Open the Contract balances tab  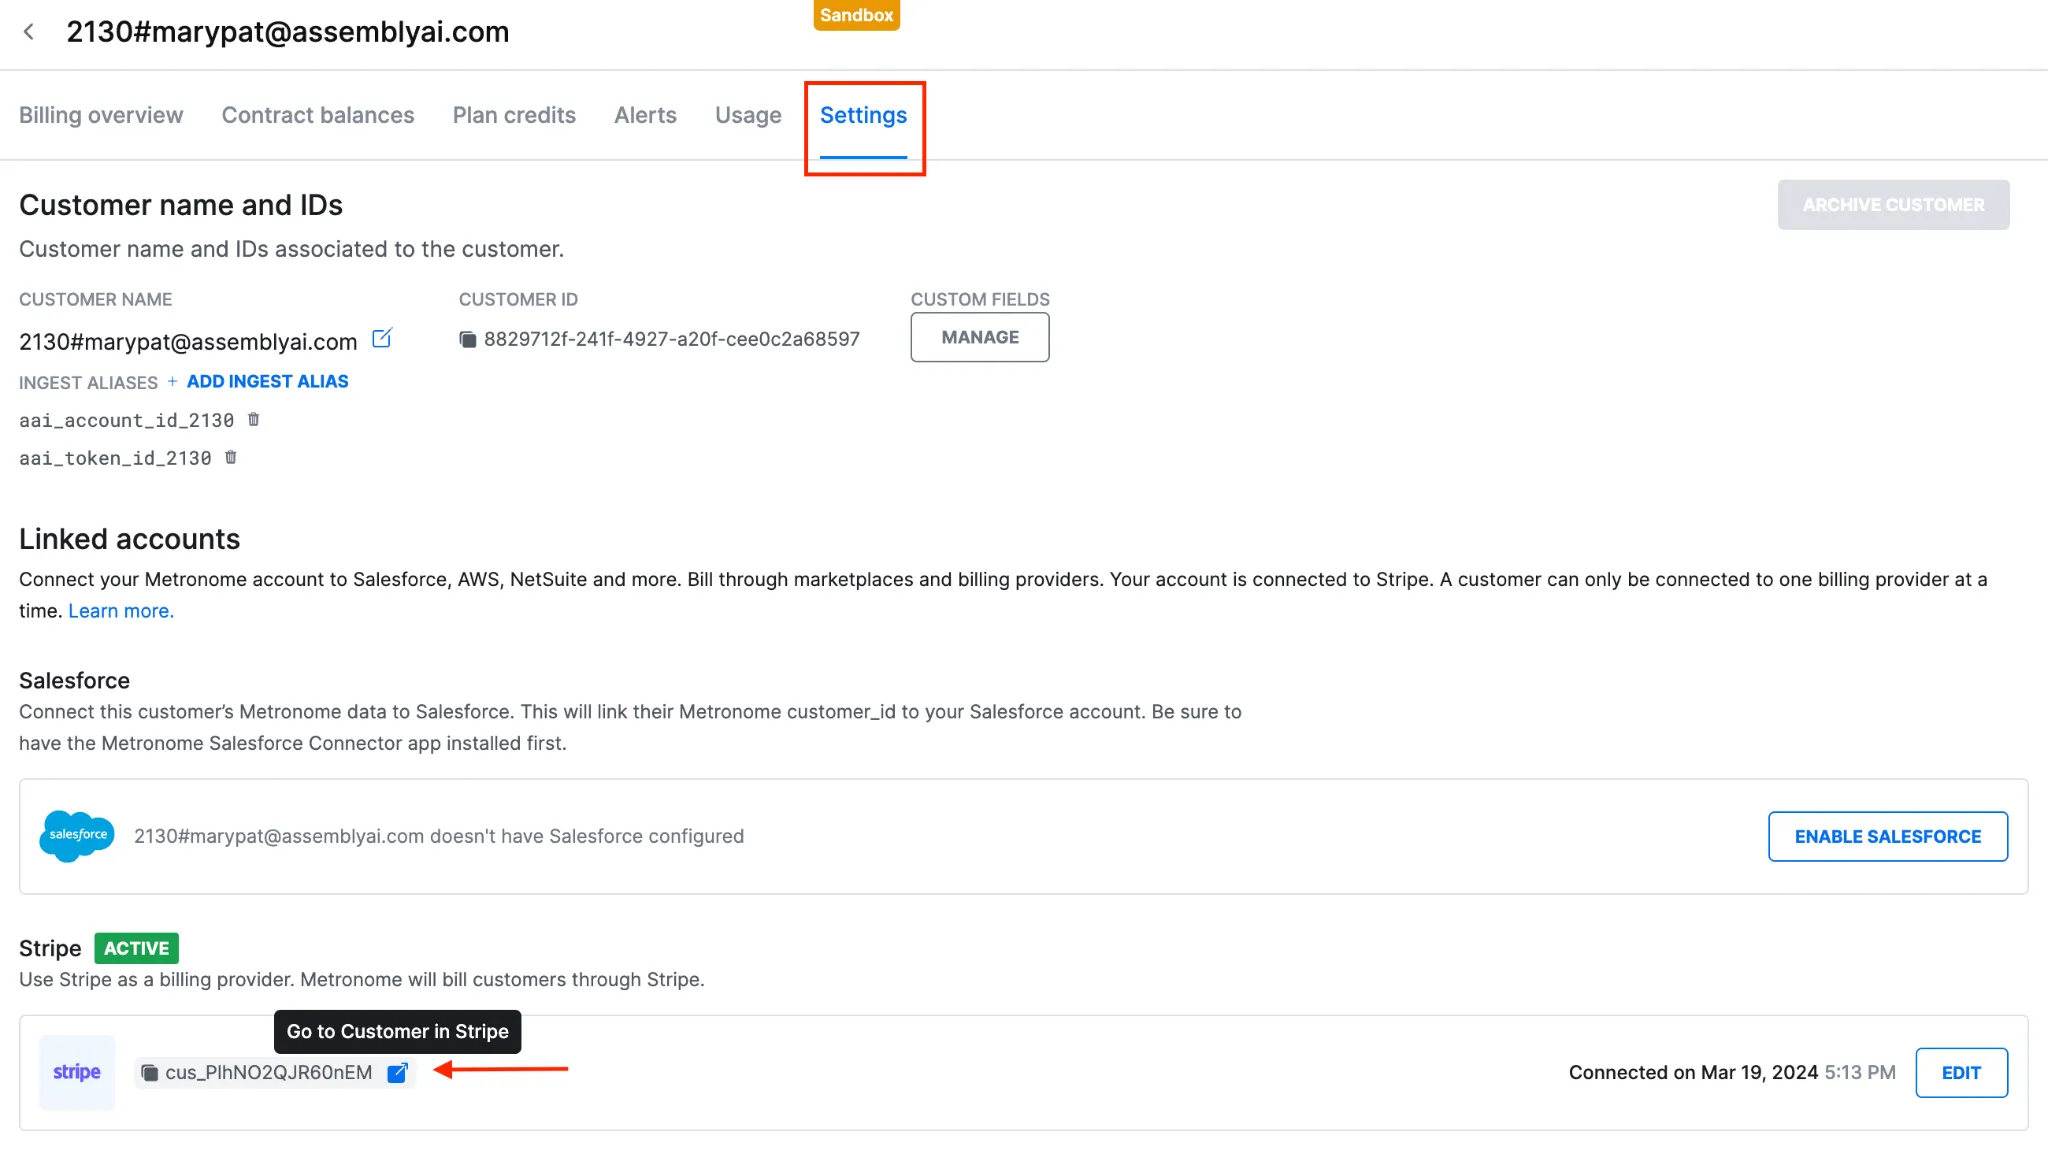[x=318, y=116]
